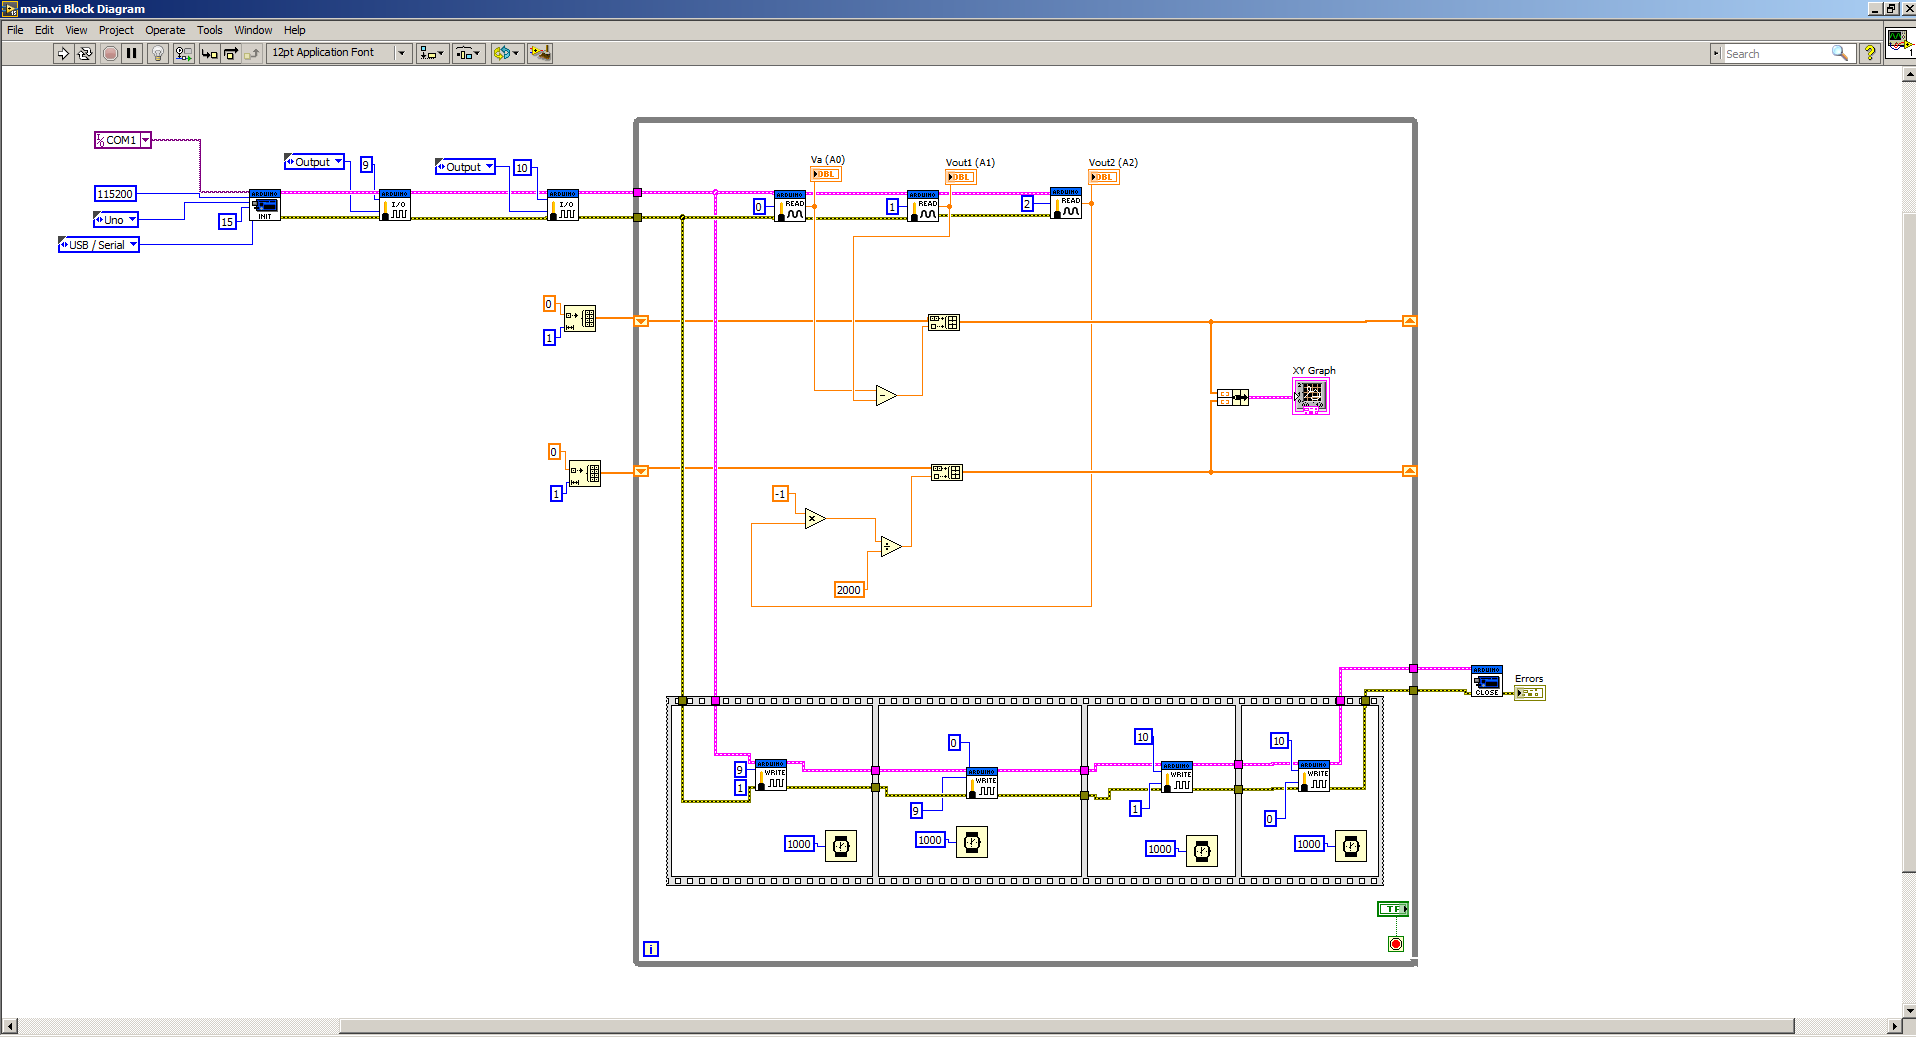Select the first Set Pin Mode I/O node
The height and width of the screenshot is (1038, 1916).
pyautogui.click(x=395, y=205)
